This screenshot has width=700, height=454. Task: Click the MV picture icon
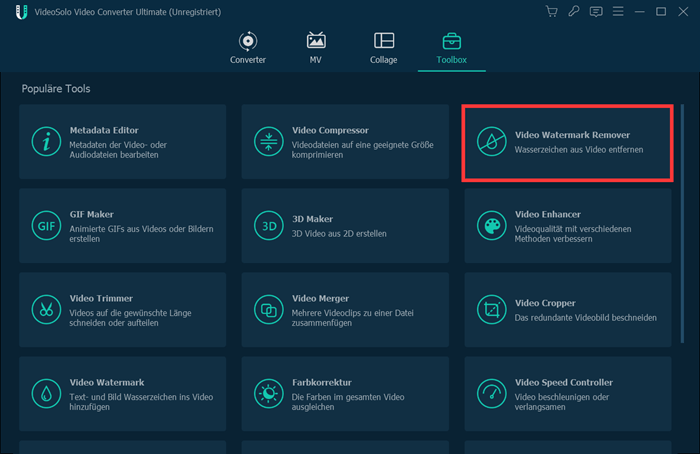[x=316, y=40]
